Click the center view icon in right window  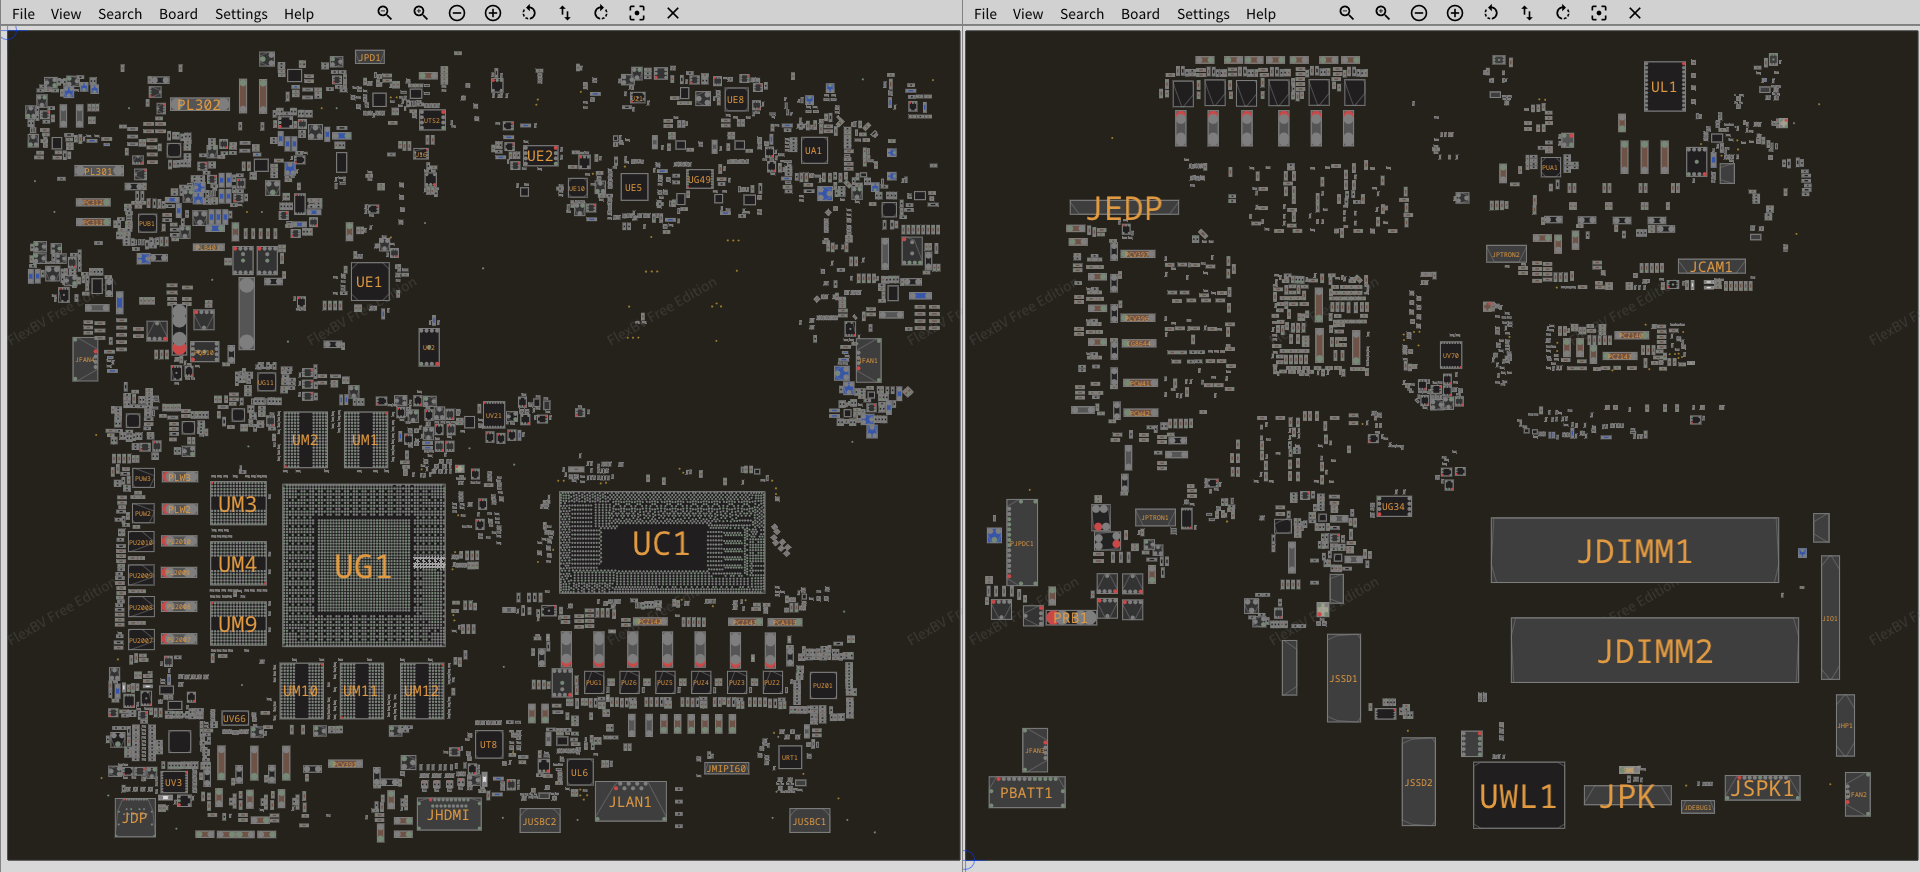tap(1599, 13)
